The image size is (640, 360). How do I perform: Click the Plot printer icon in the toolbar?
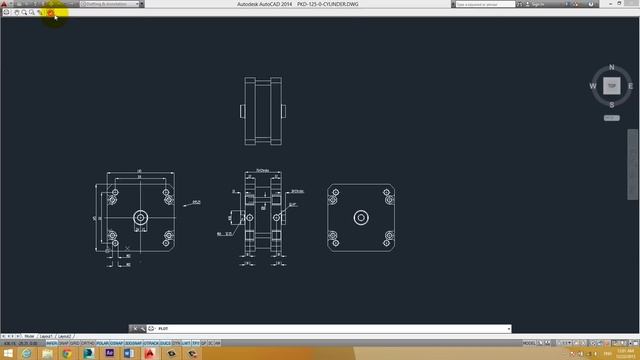pyautogui.click(x=6, y=12)
